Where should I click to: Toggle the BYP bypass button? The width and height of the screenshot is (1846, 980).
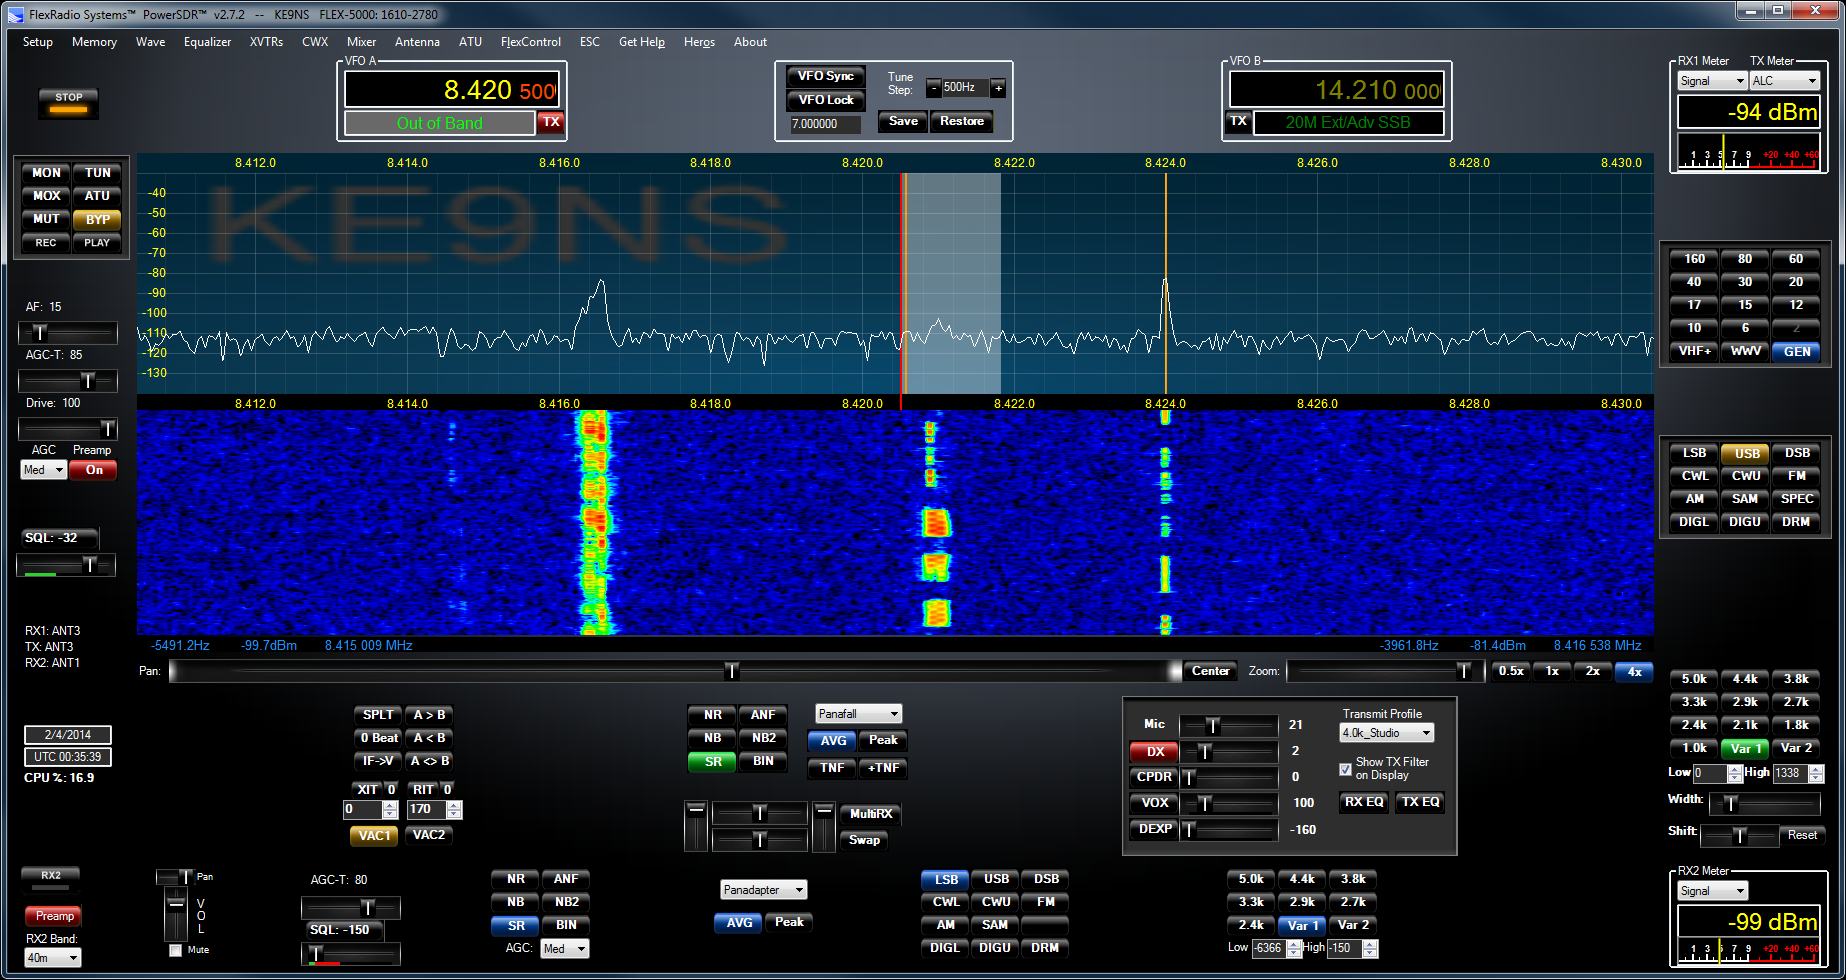[97, 219]
